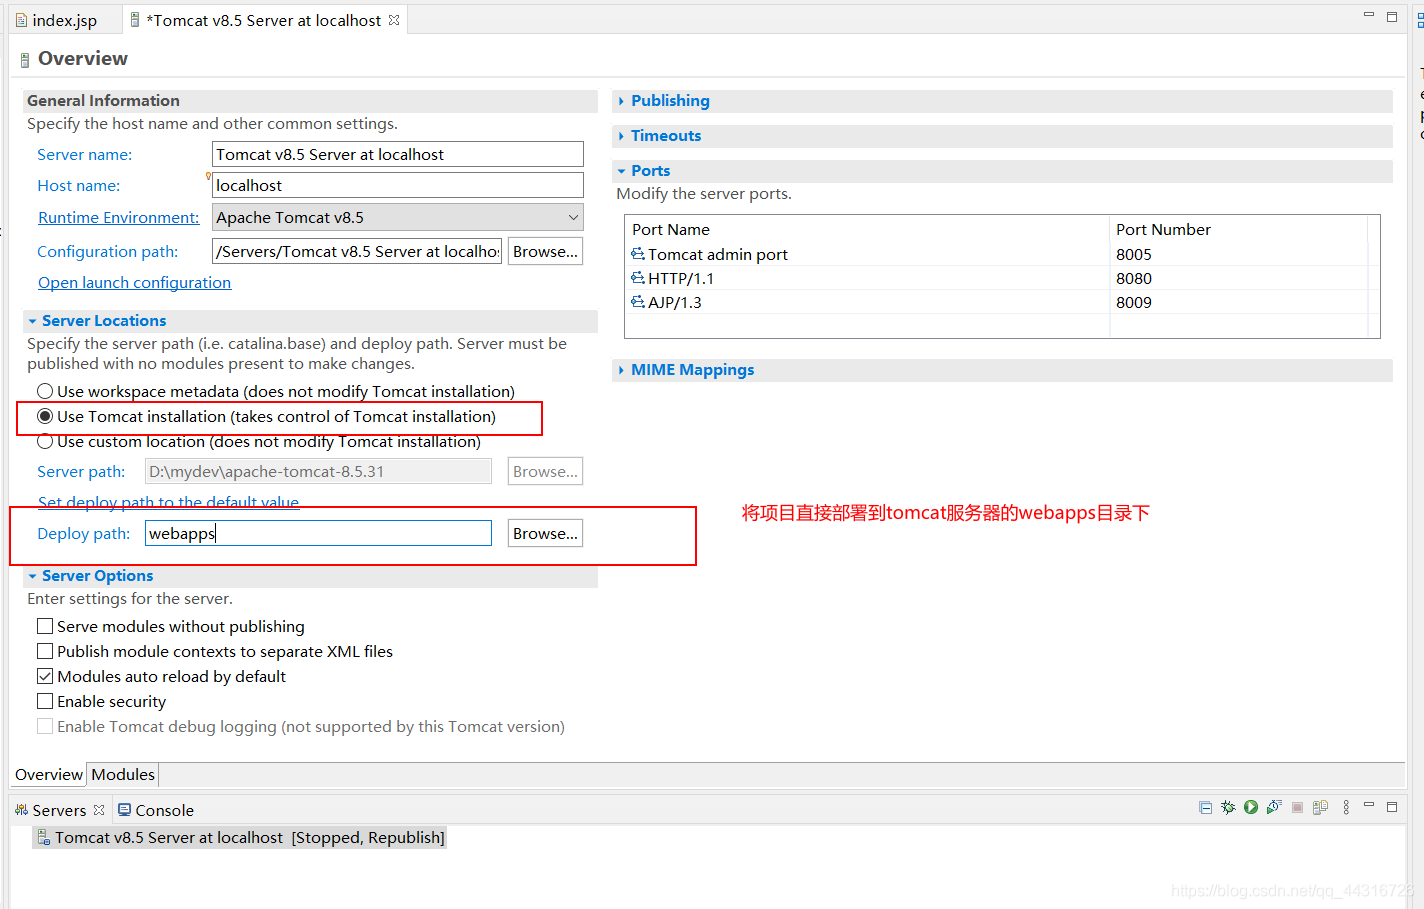Open the Runtime Environment link
The height and width of the screenshot is (909, 1424).
pyautogui.click(x=118, y=217)
